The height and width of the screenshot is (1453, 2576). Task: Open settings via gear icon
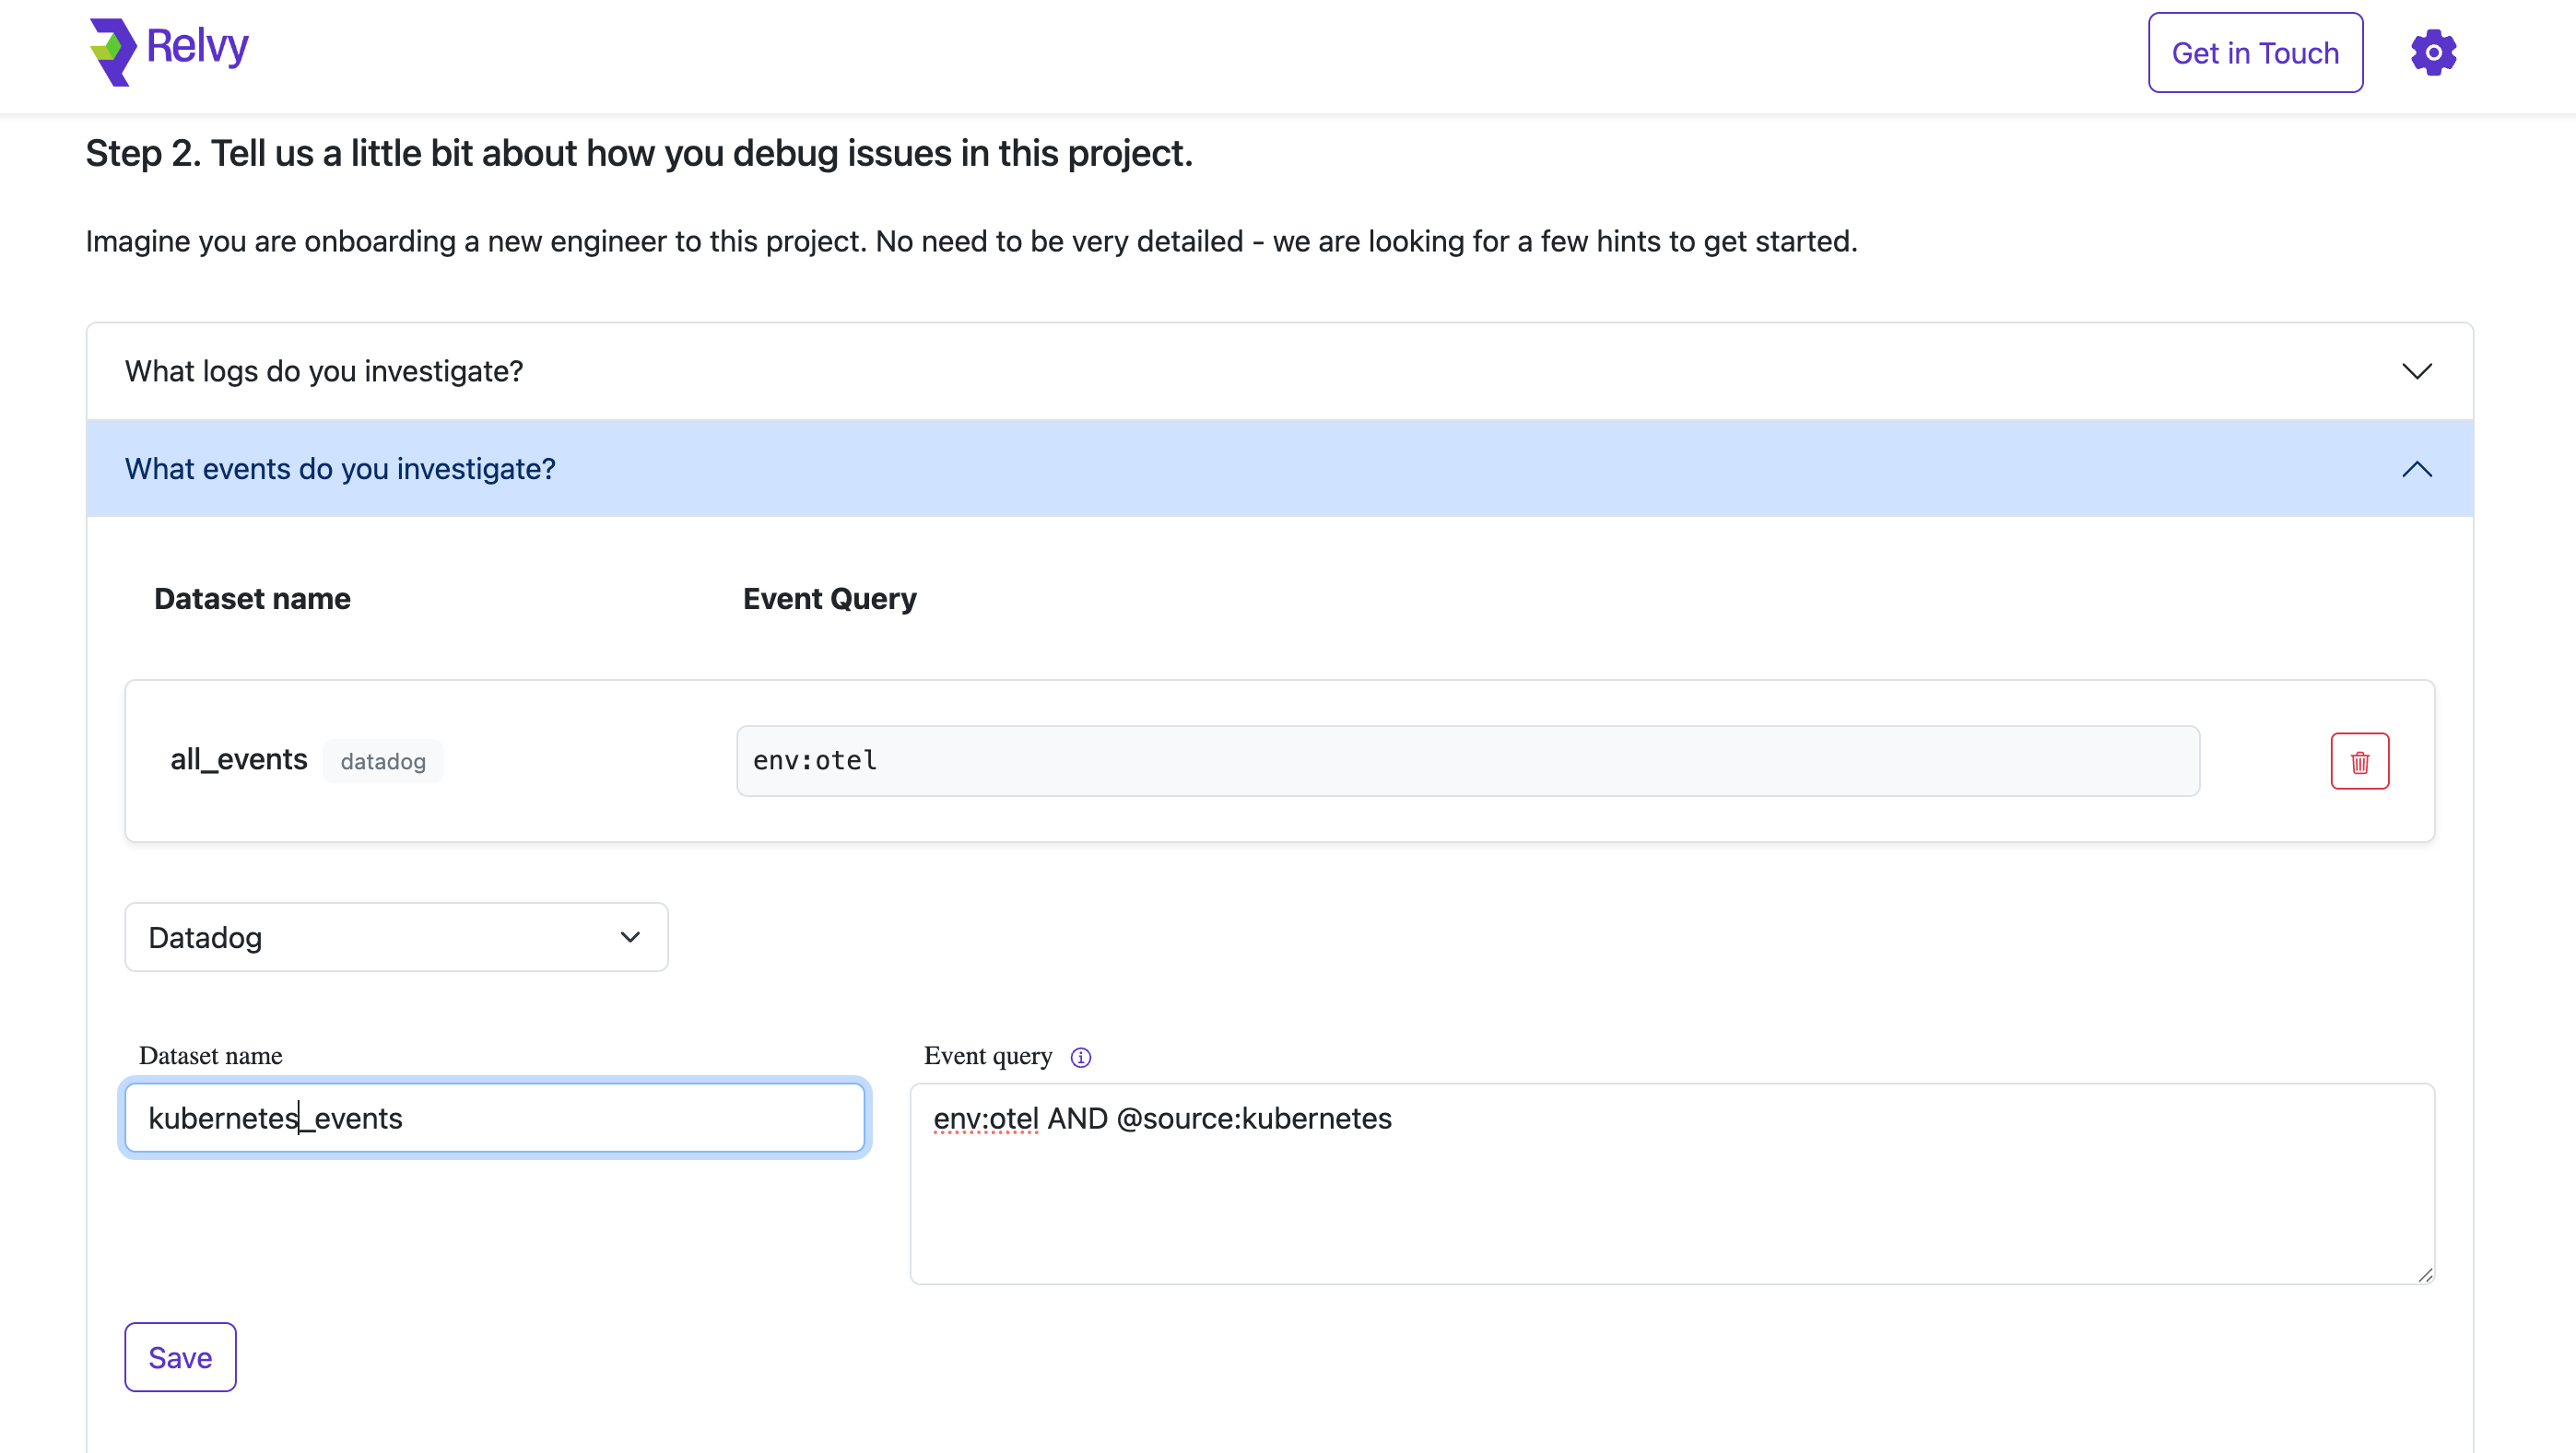[x=2433, y=52]
